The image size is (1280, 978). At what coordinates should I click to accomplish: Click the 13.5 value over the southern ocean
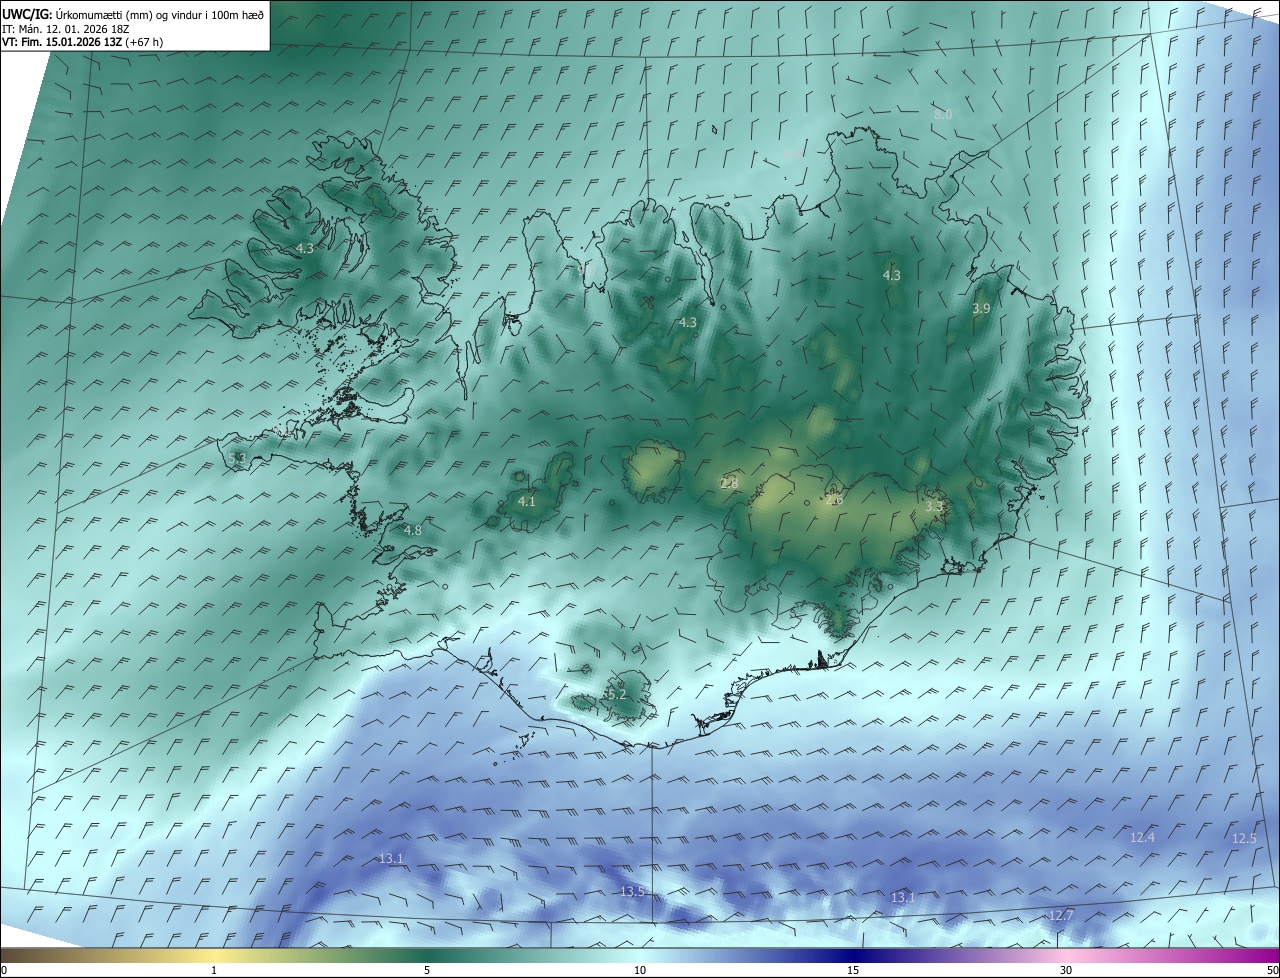click(x=632, y=891)
